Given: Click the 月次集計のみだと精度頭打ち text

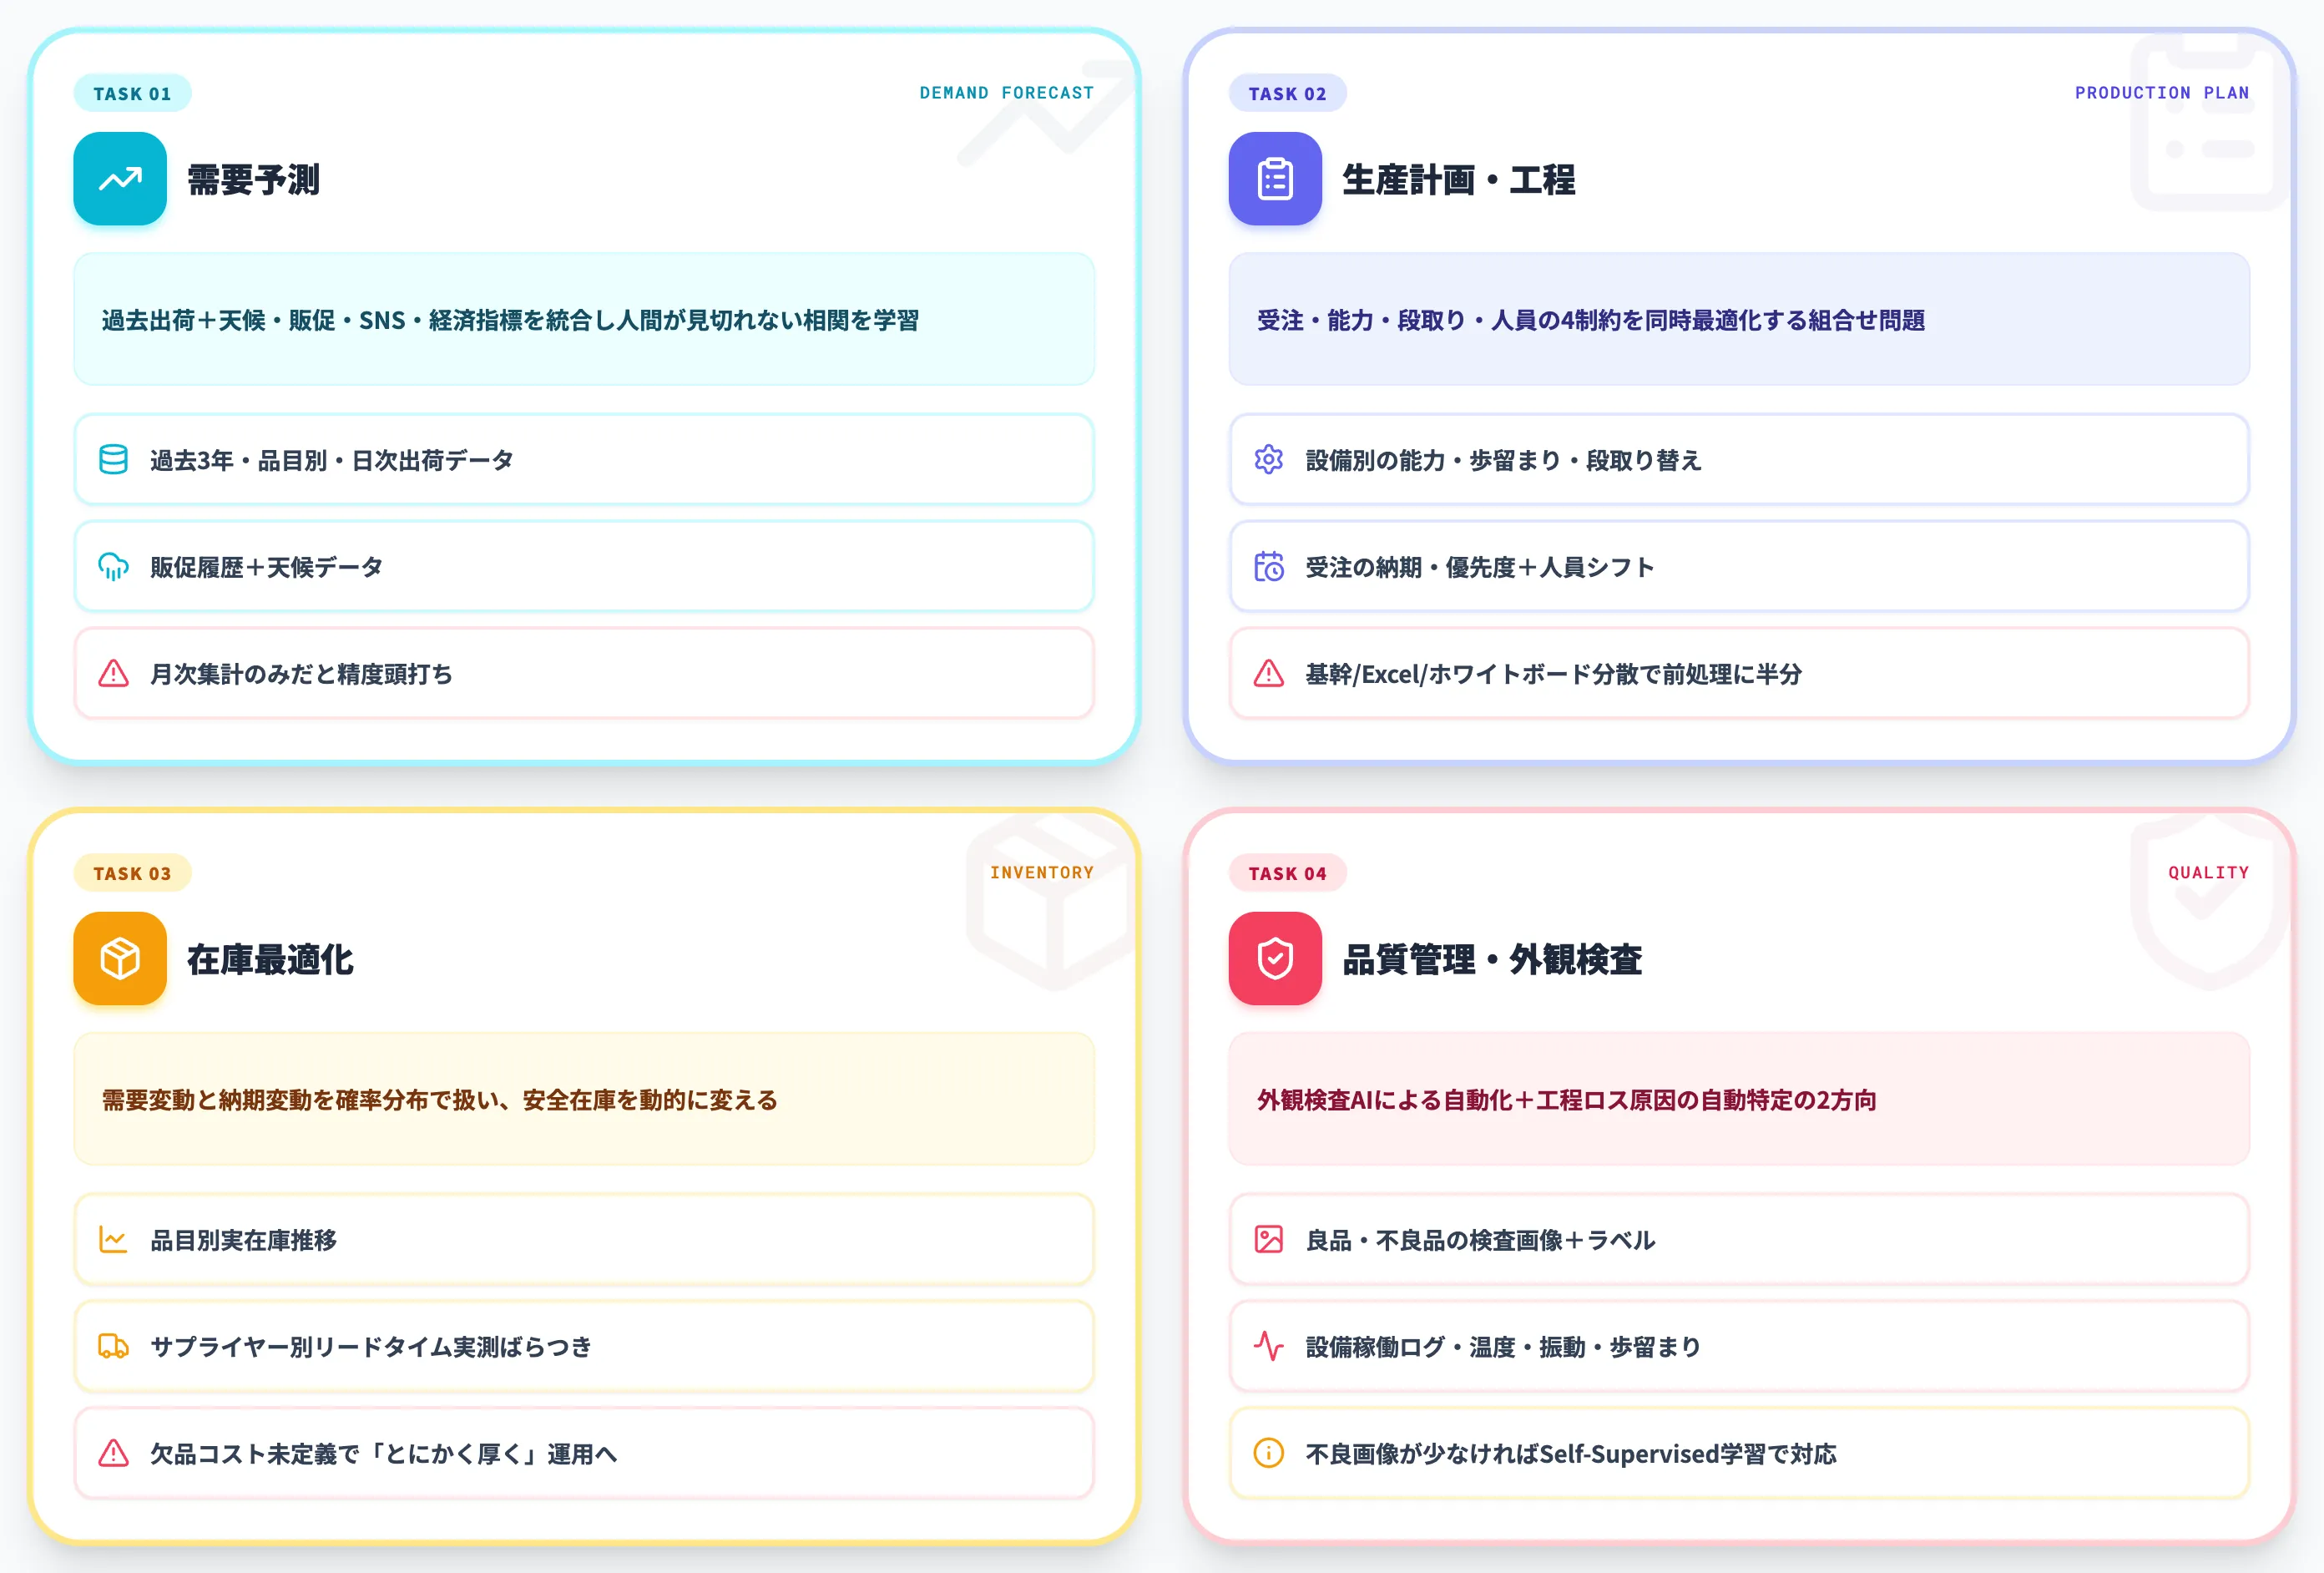Looking at the screenshot, I should point(301,674).
